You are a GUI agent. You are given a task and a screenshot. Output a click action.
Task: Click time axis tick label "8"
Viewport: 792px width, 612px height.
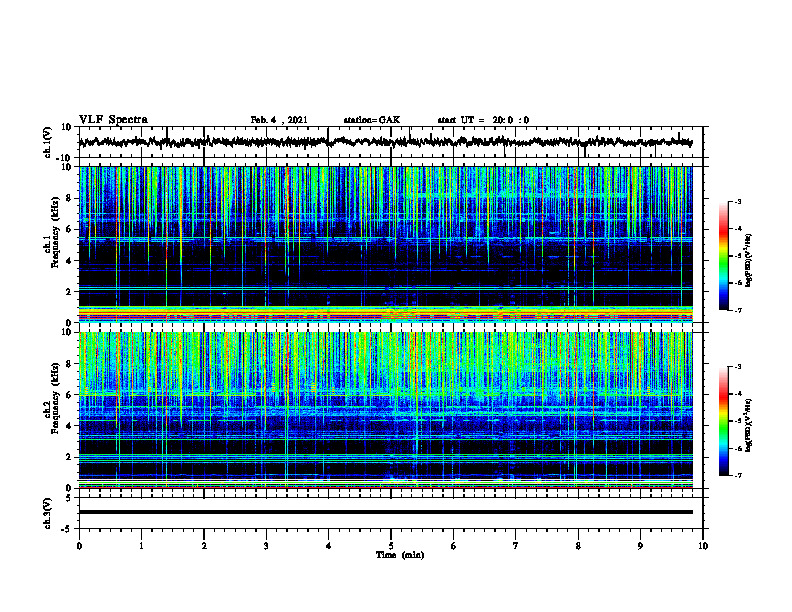click(x=578, y=546)
